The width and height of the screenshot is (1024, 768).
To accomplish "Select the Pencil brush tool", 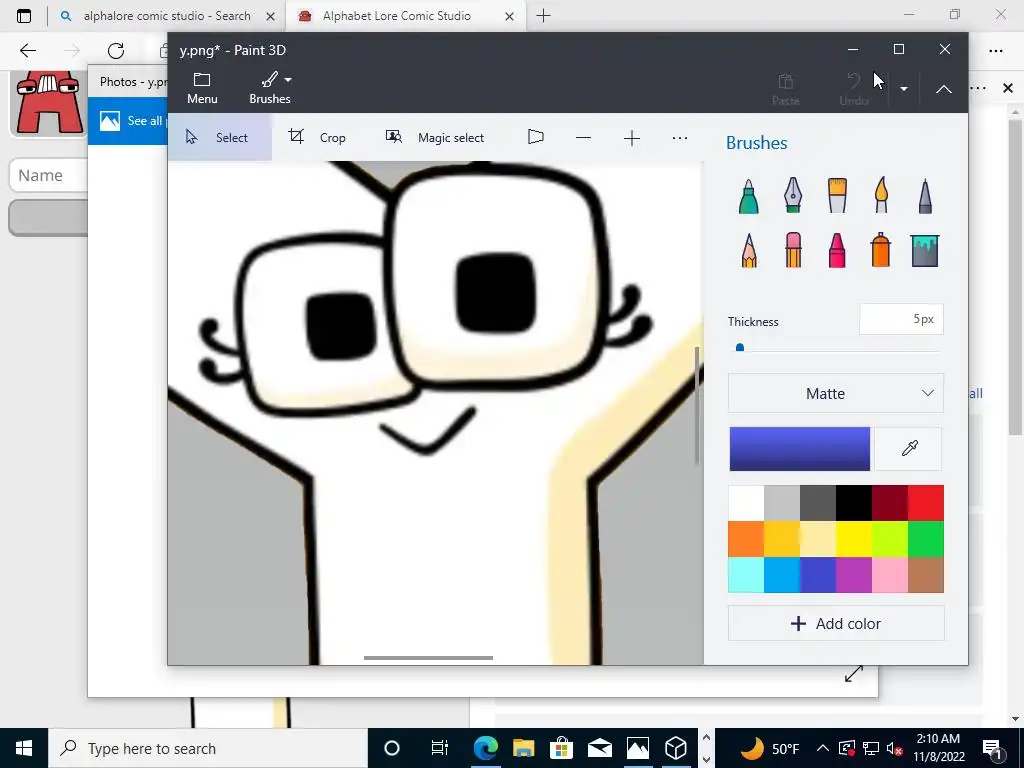I will [748, 250].
